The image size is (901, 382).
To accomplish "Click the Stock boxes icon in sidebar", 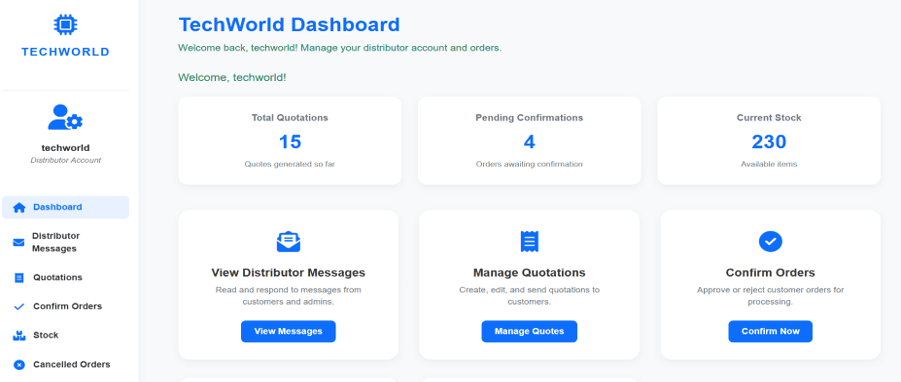I will [x=19, y=335].
